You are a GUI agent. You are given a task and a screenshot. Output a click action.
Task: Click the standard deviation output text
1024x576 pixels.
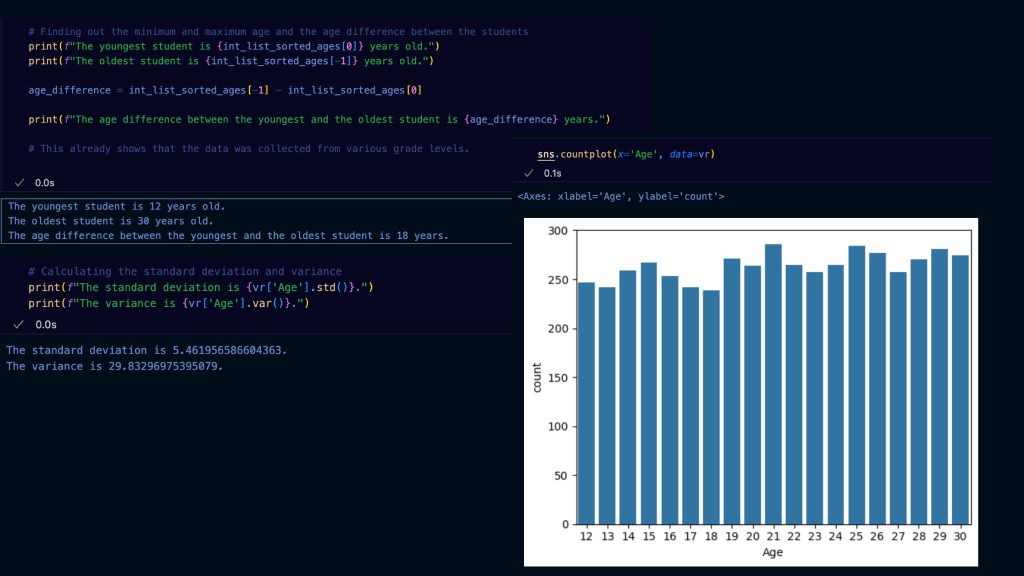pyautogui.click(x=130, y=350)
